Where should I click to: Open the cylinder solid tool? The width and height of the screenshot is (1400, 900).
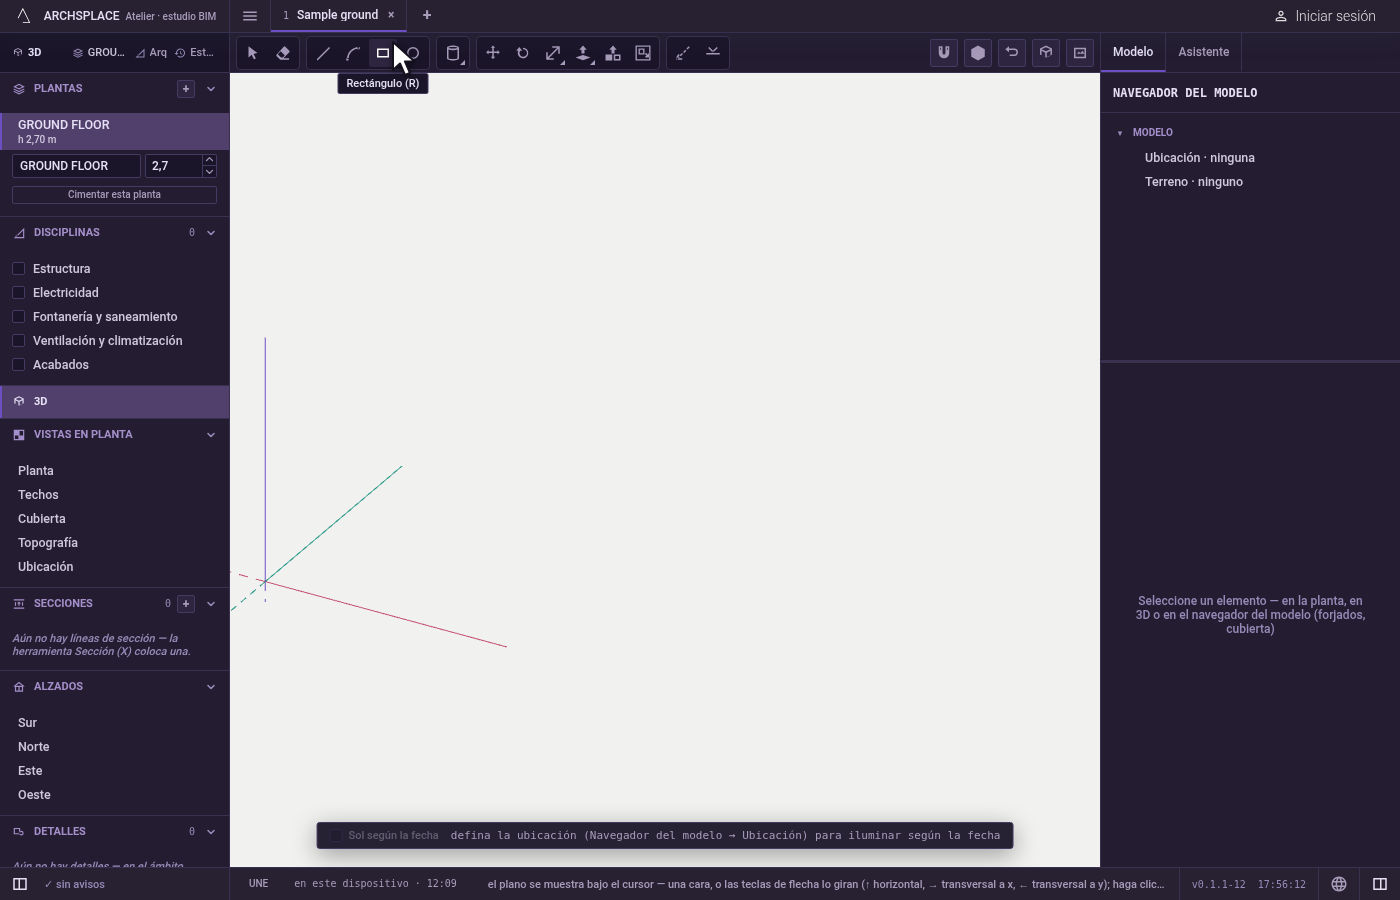453,53
